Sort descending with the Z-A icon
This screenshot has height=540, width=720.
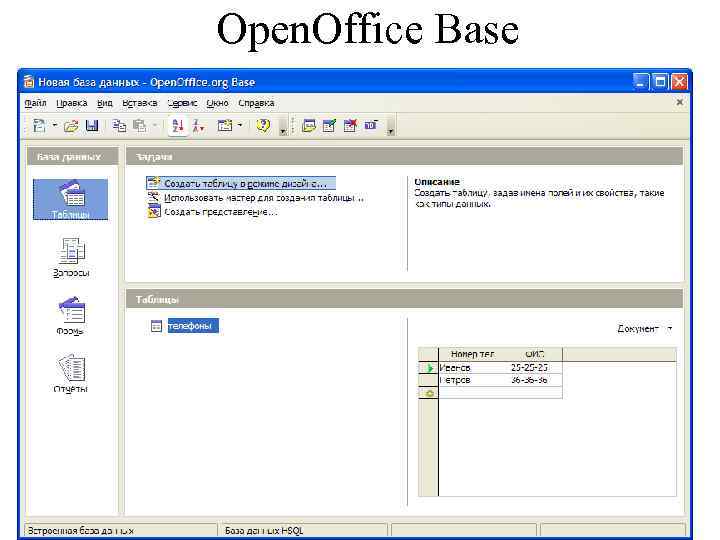point(198,125)
